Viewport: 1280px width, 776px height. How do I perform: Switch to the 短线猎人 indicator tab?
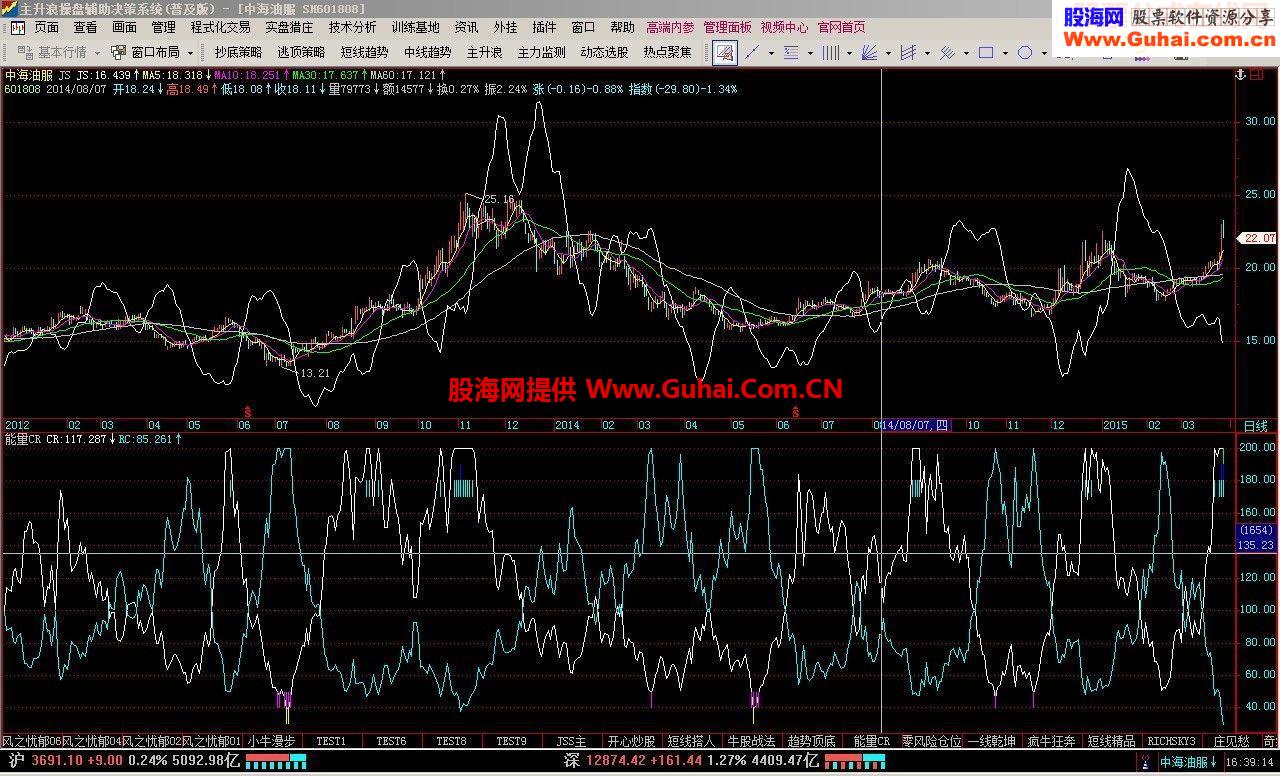pyautogui.click(x=692, y=741)
